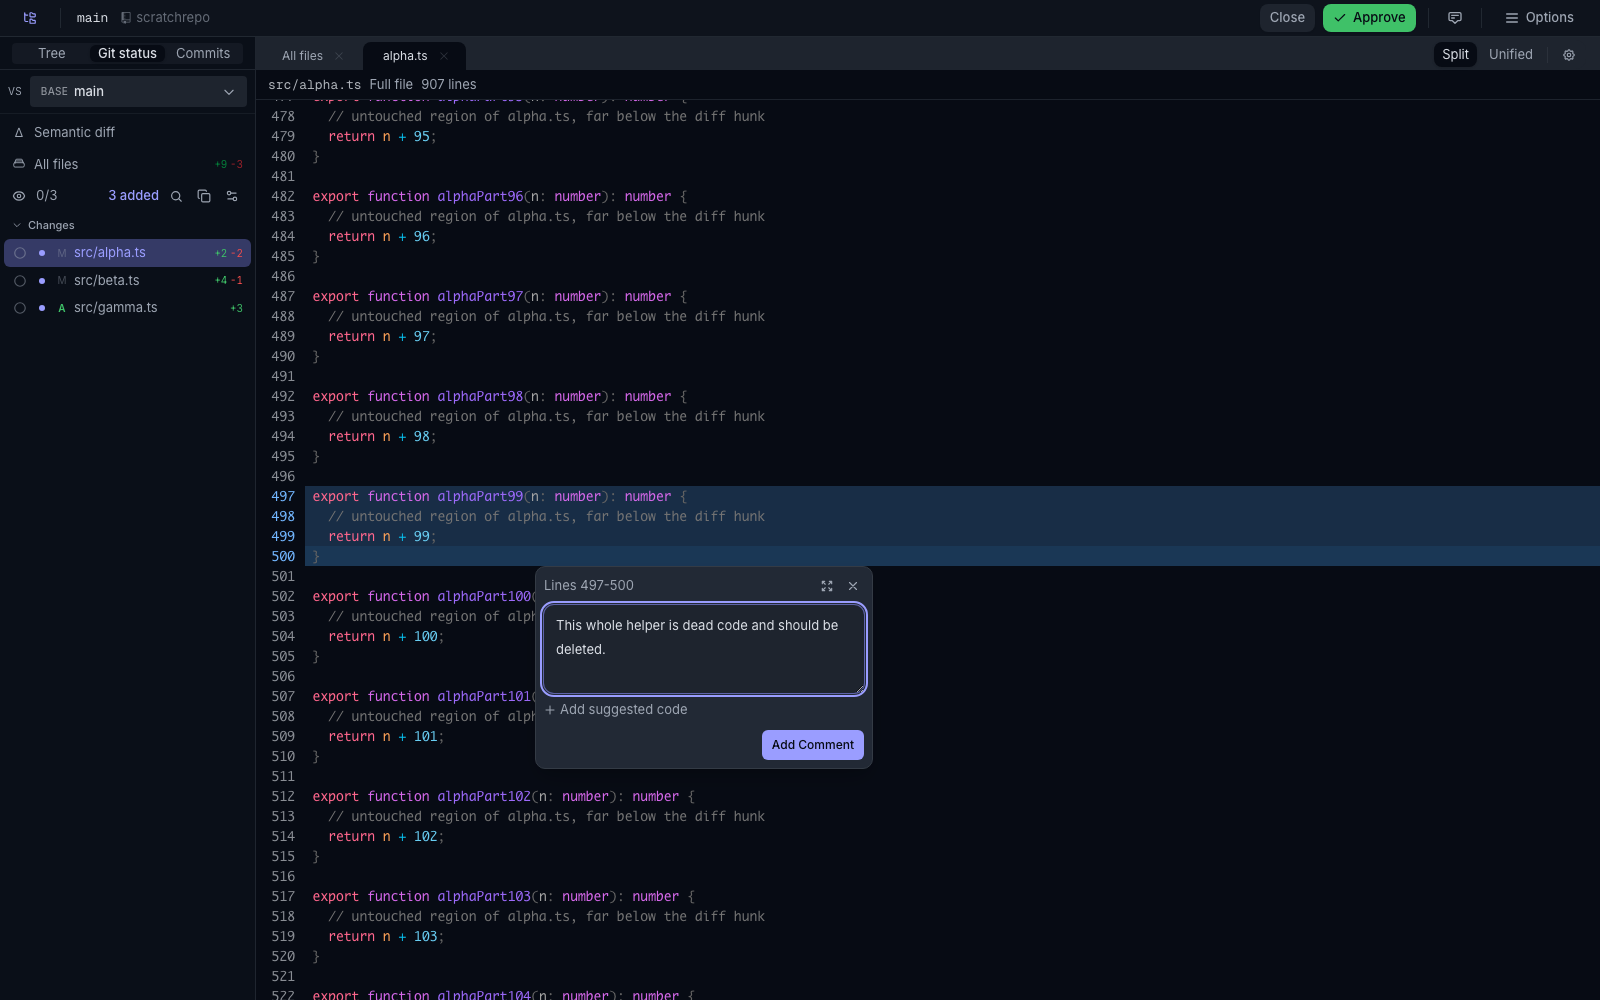The height and width of the screenshot is (1000, 1600).
Task: Click the 0/3 viewed counter
Action: 47,196
